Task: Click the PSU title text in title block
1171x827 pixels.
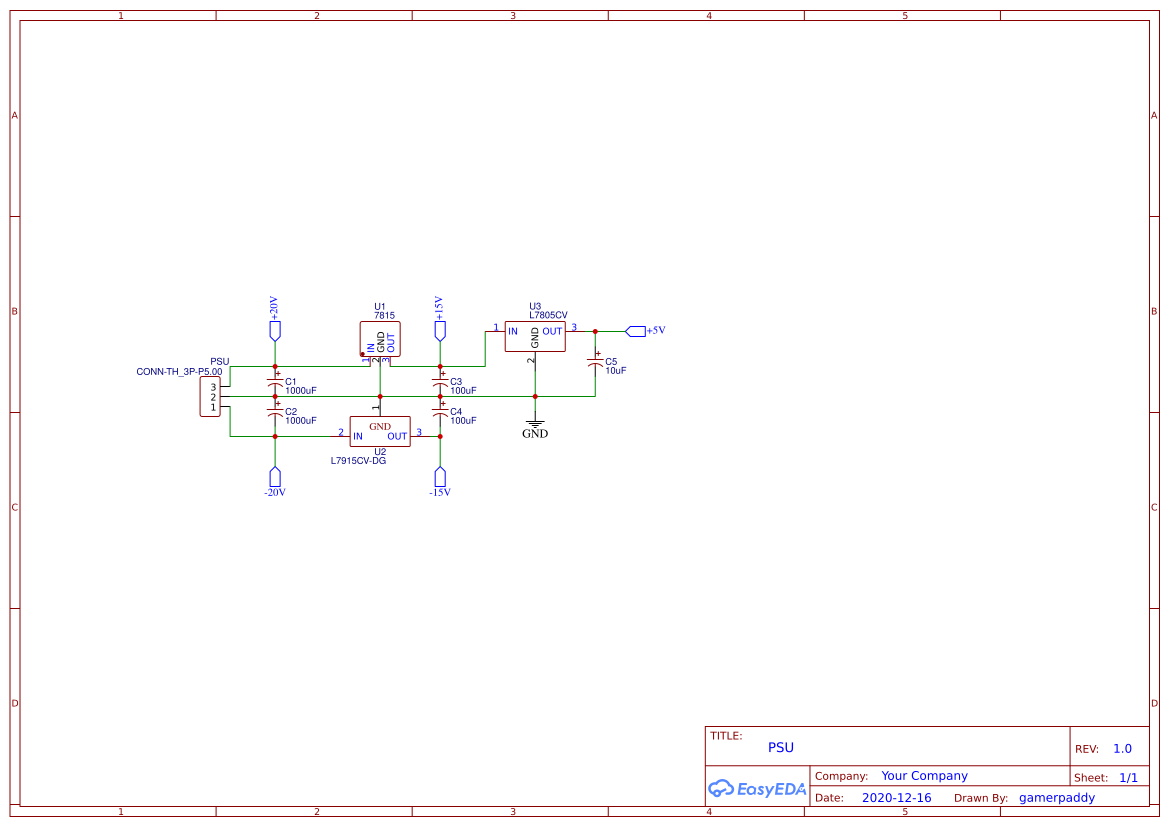Action: click(780, 747)
